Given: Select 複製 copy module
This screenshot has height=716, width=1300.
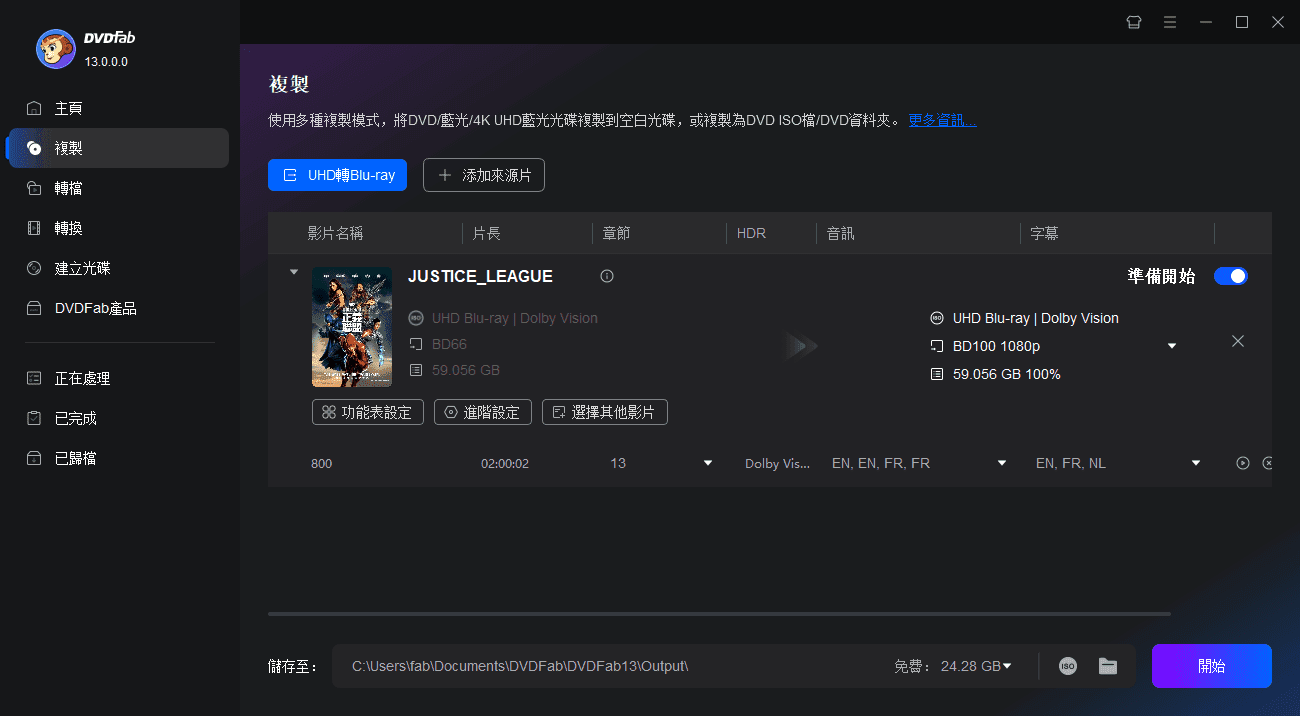Looking at the screenshot, I should (x=119, y=148).
